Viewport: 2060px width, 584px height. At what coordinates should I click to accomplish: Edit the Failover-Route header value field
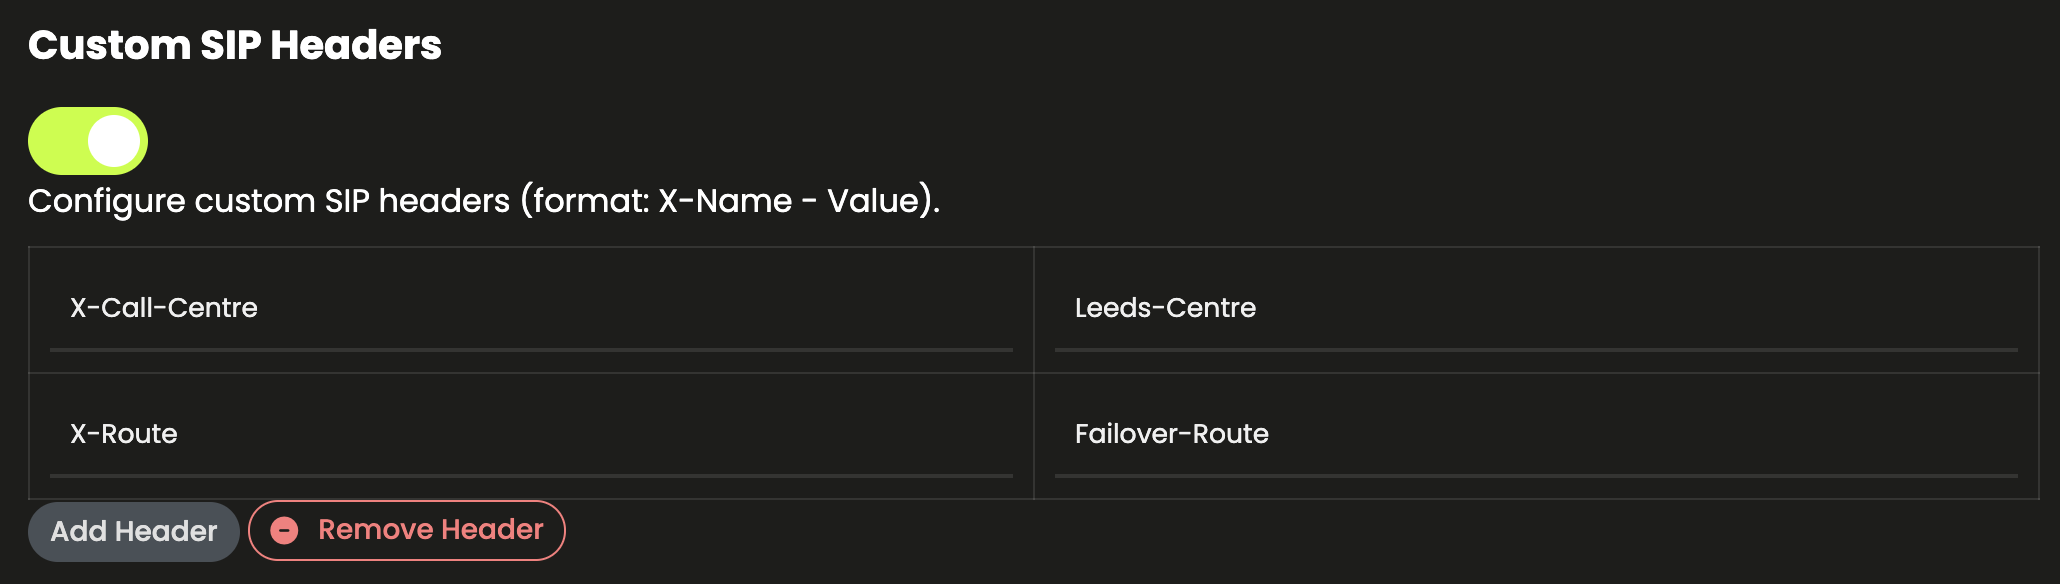[1536, 434]
